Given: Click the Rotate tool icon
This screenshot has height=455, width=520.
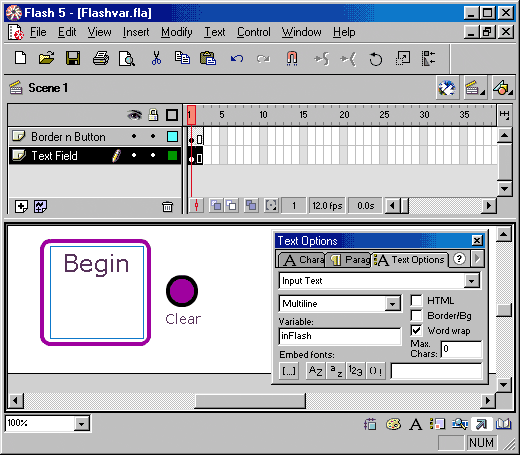Looking at the screenshot, I should pyautogui.click(x=376, y=59).
